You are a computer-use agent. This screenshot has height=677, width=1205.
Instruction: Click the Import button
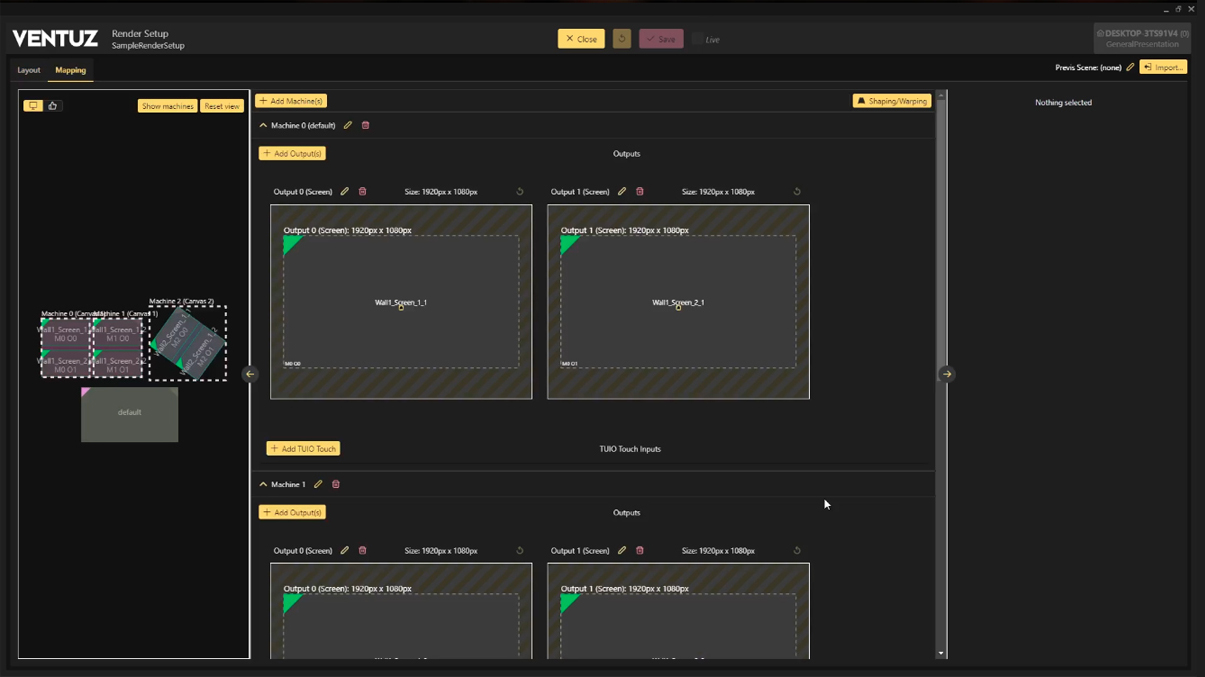coord(1163,67)
